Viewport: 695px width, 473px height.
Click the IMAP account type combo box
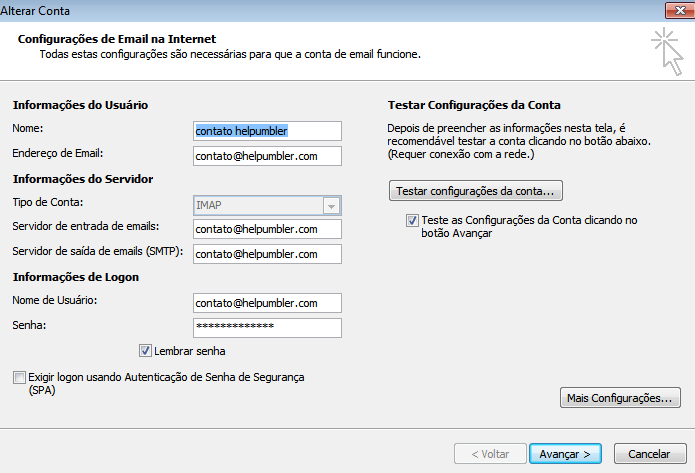click(257, 205)
